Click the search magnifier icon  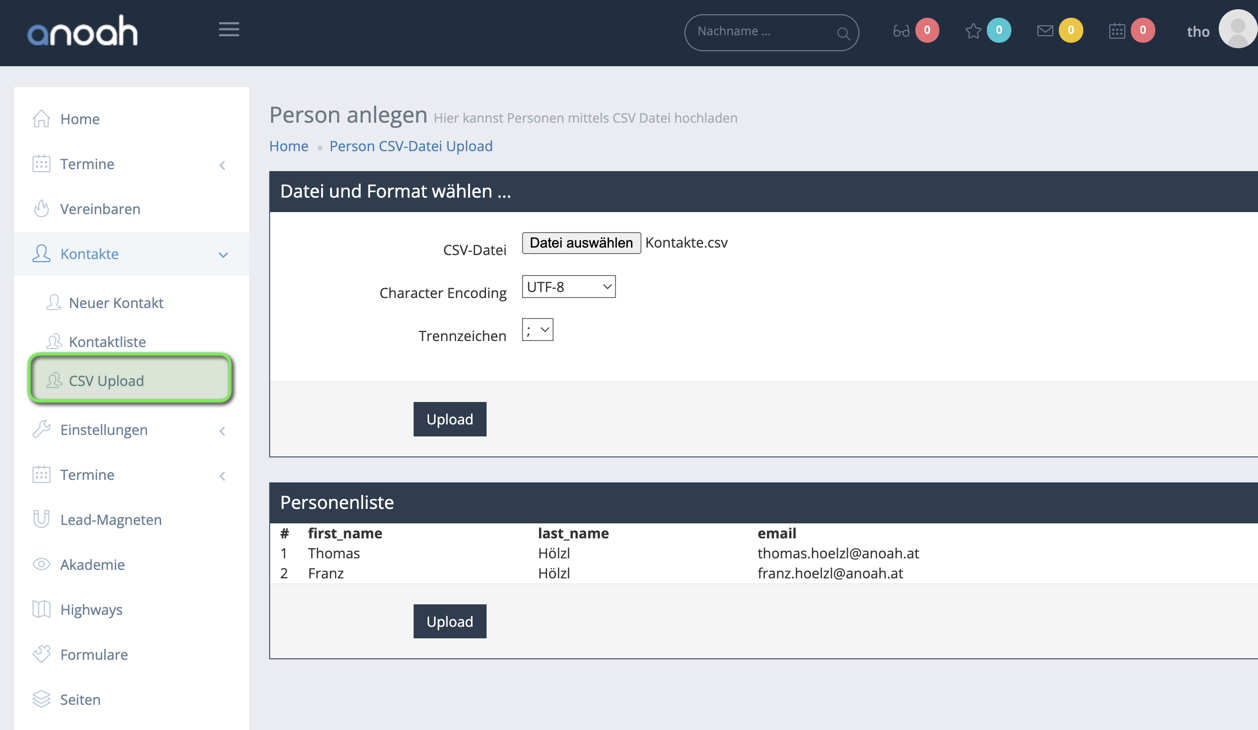[843, 33]
